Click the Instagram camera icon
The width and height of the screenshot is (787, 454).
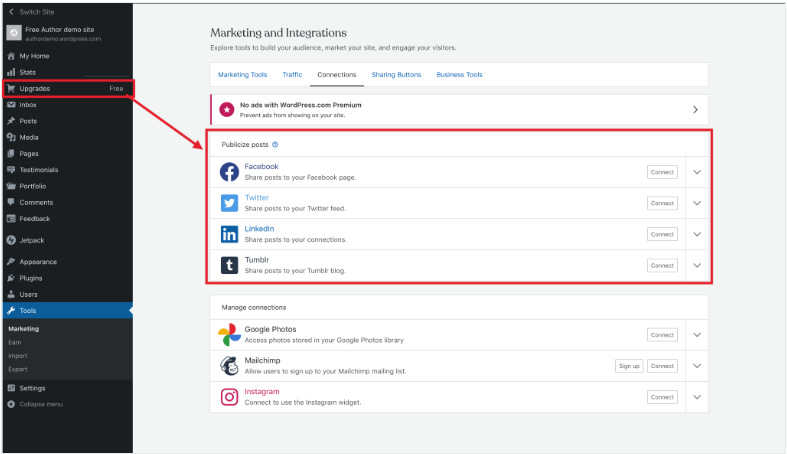coord(229,397)
